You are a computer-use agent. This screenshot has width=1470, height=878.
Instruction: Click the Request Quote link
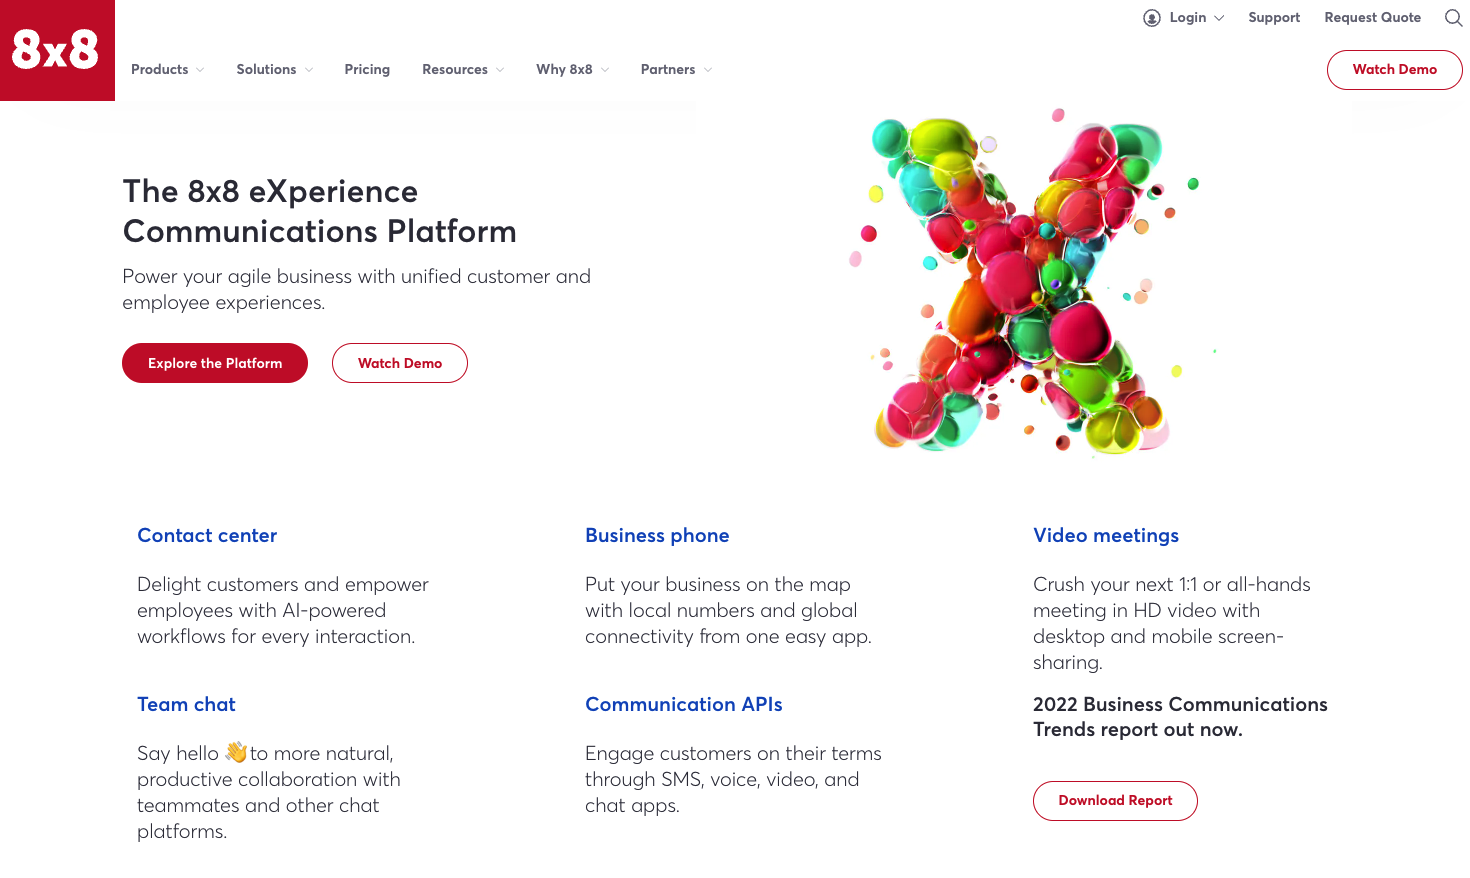pyautogui.click(x=1372, y=18)
